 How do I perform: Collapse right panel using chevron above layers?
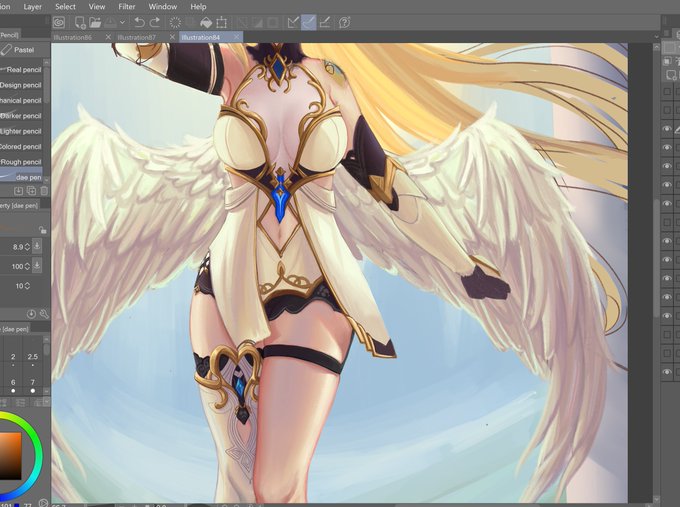657,37
